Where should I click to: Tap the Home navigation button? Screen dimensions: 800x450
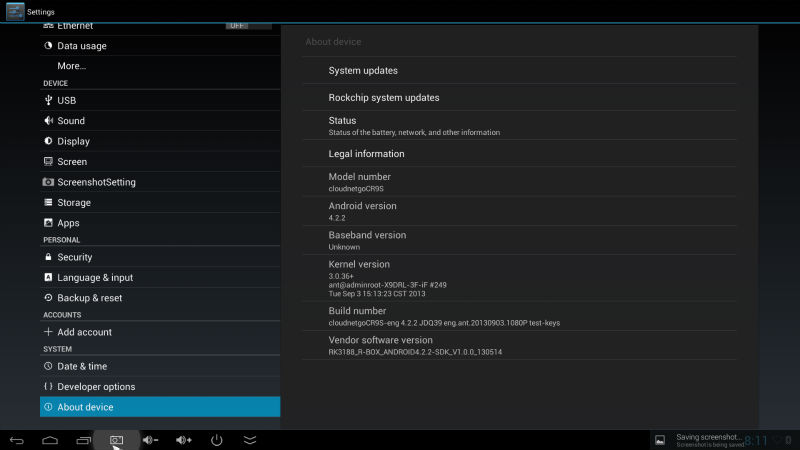pos(50,440)
